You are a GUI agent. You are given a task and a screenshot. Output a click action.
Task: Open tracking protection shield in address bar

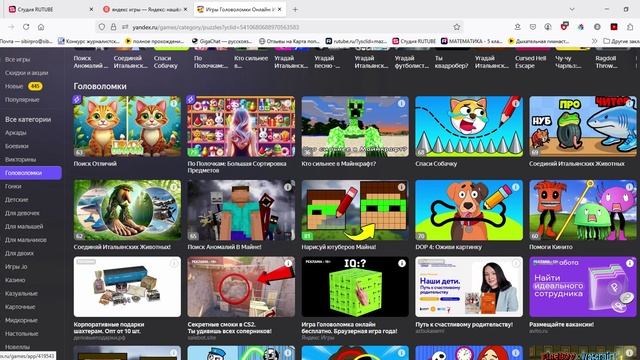[x=102, y=27]
